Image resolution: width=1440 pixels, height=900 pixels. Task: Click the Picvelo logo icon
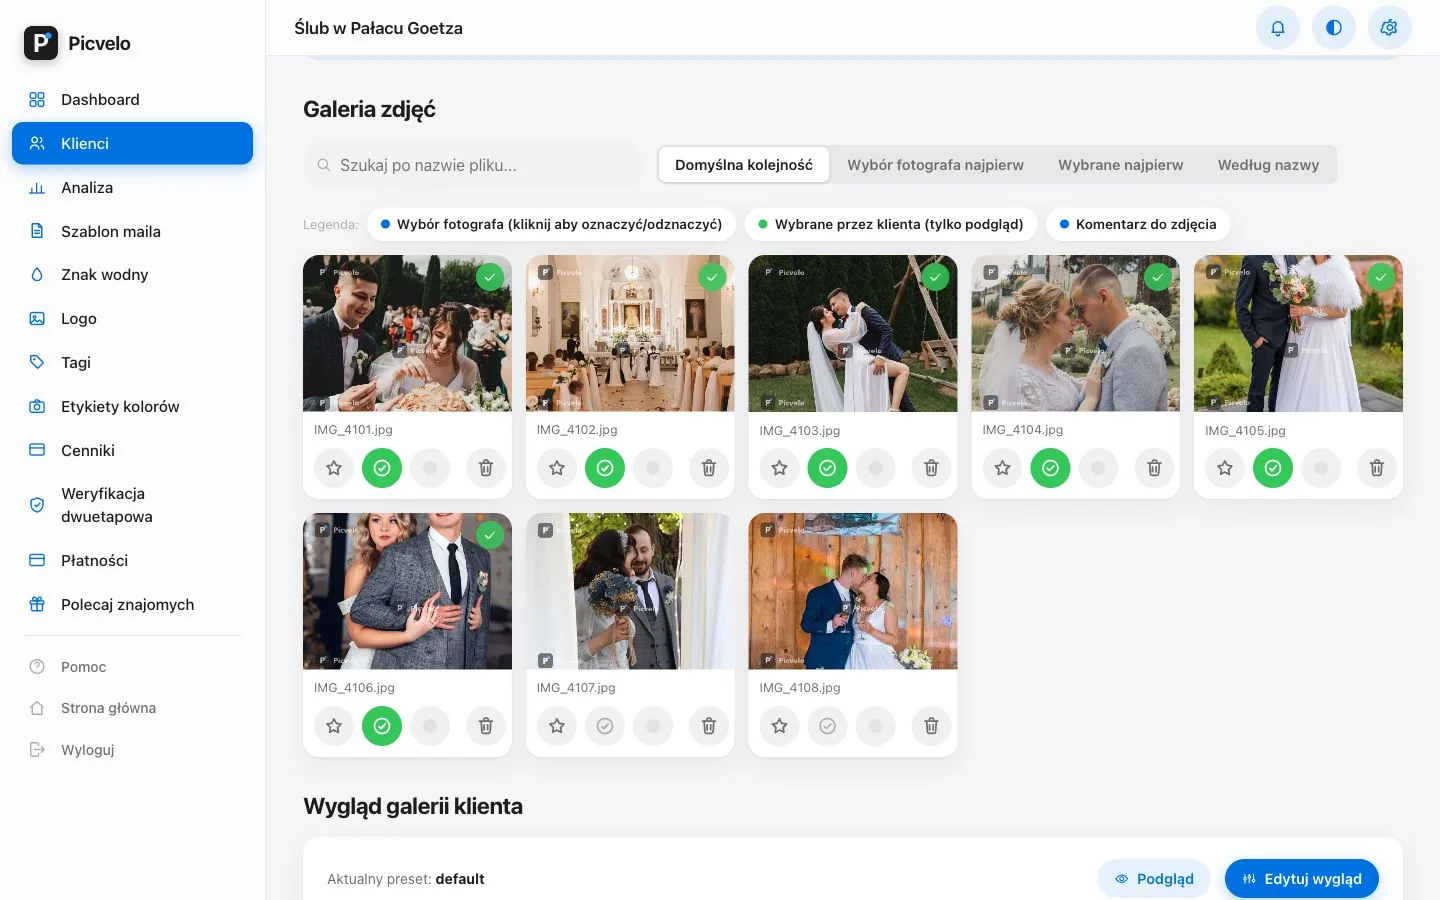click(41, 43)
